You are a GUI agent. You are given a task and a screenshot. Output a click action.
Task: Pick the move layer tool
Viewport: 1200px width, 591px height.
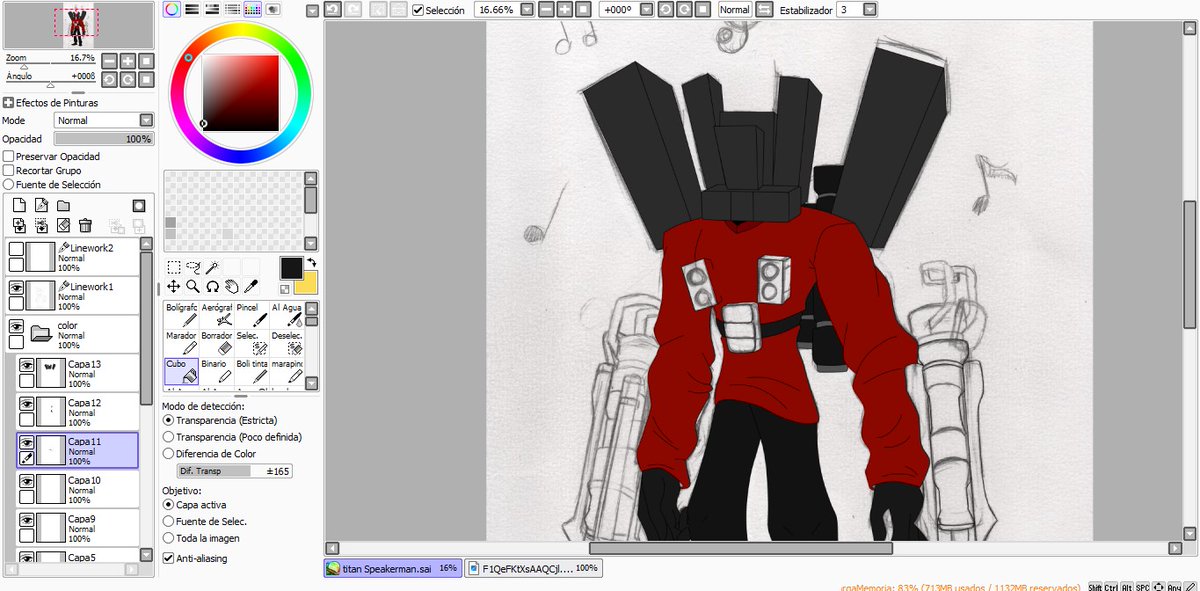click(174, 286)
